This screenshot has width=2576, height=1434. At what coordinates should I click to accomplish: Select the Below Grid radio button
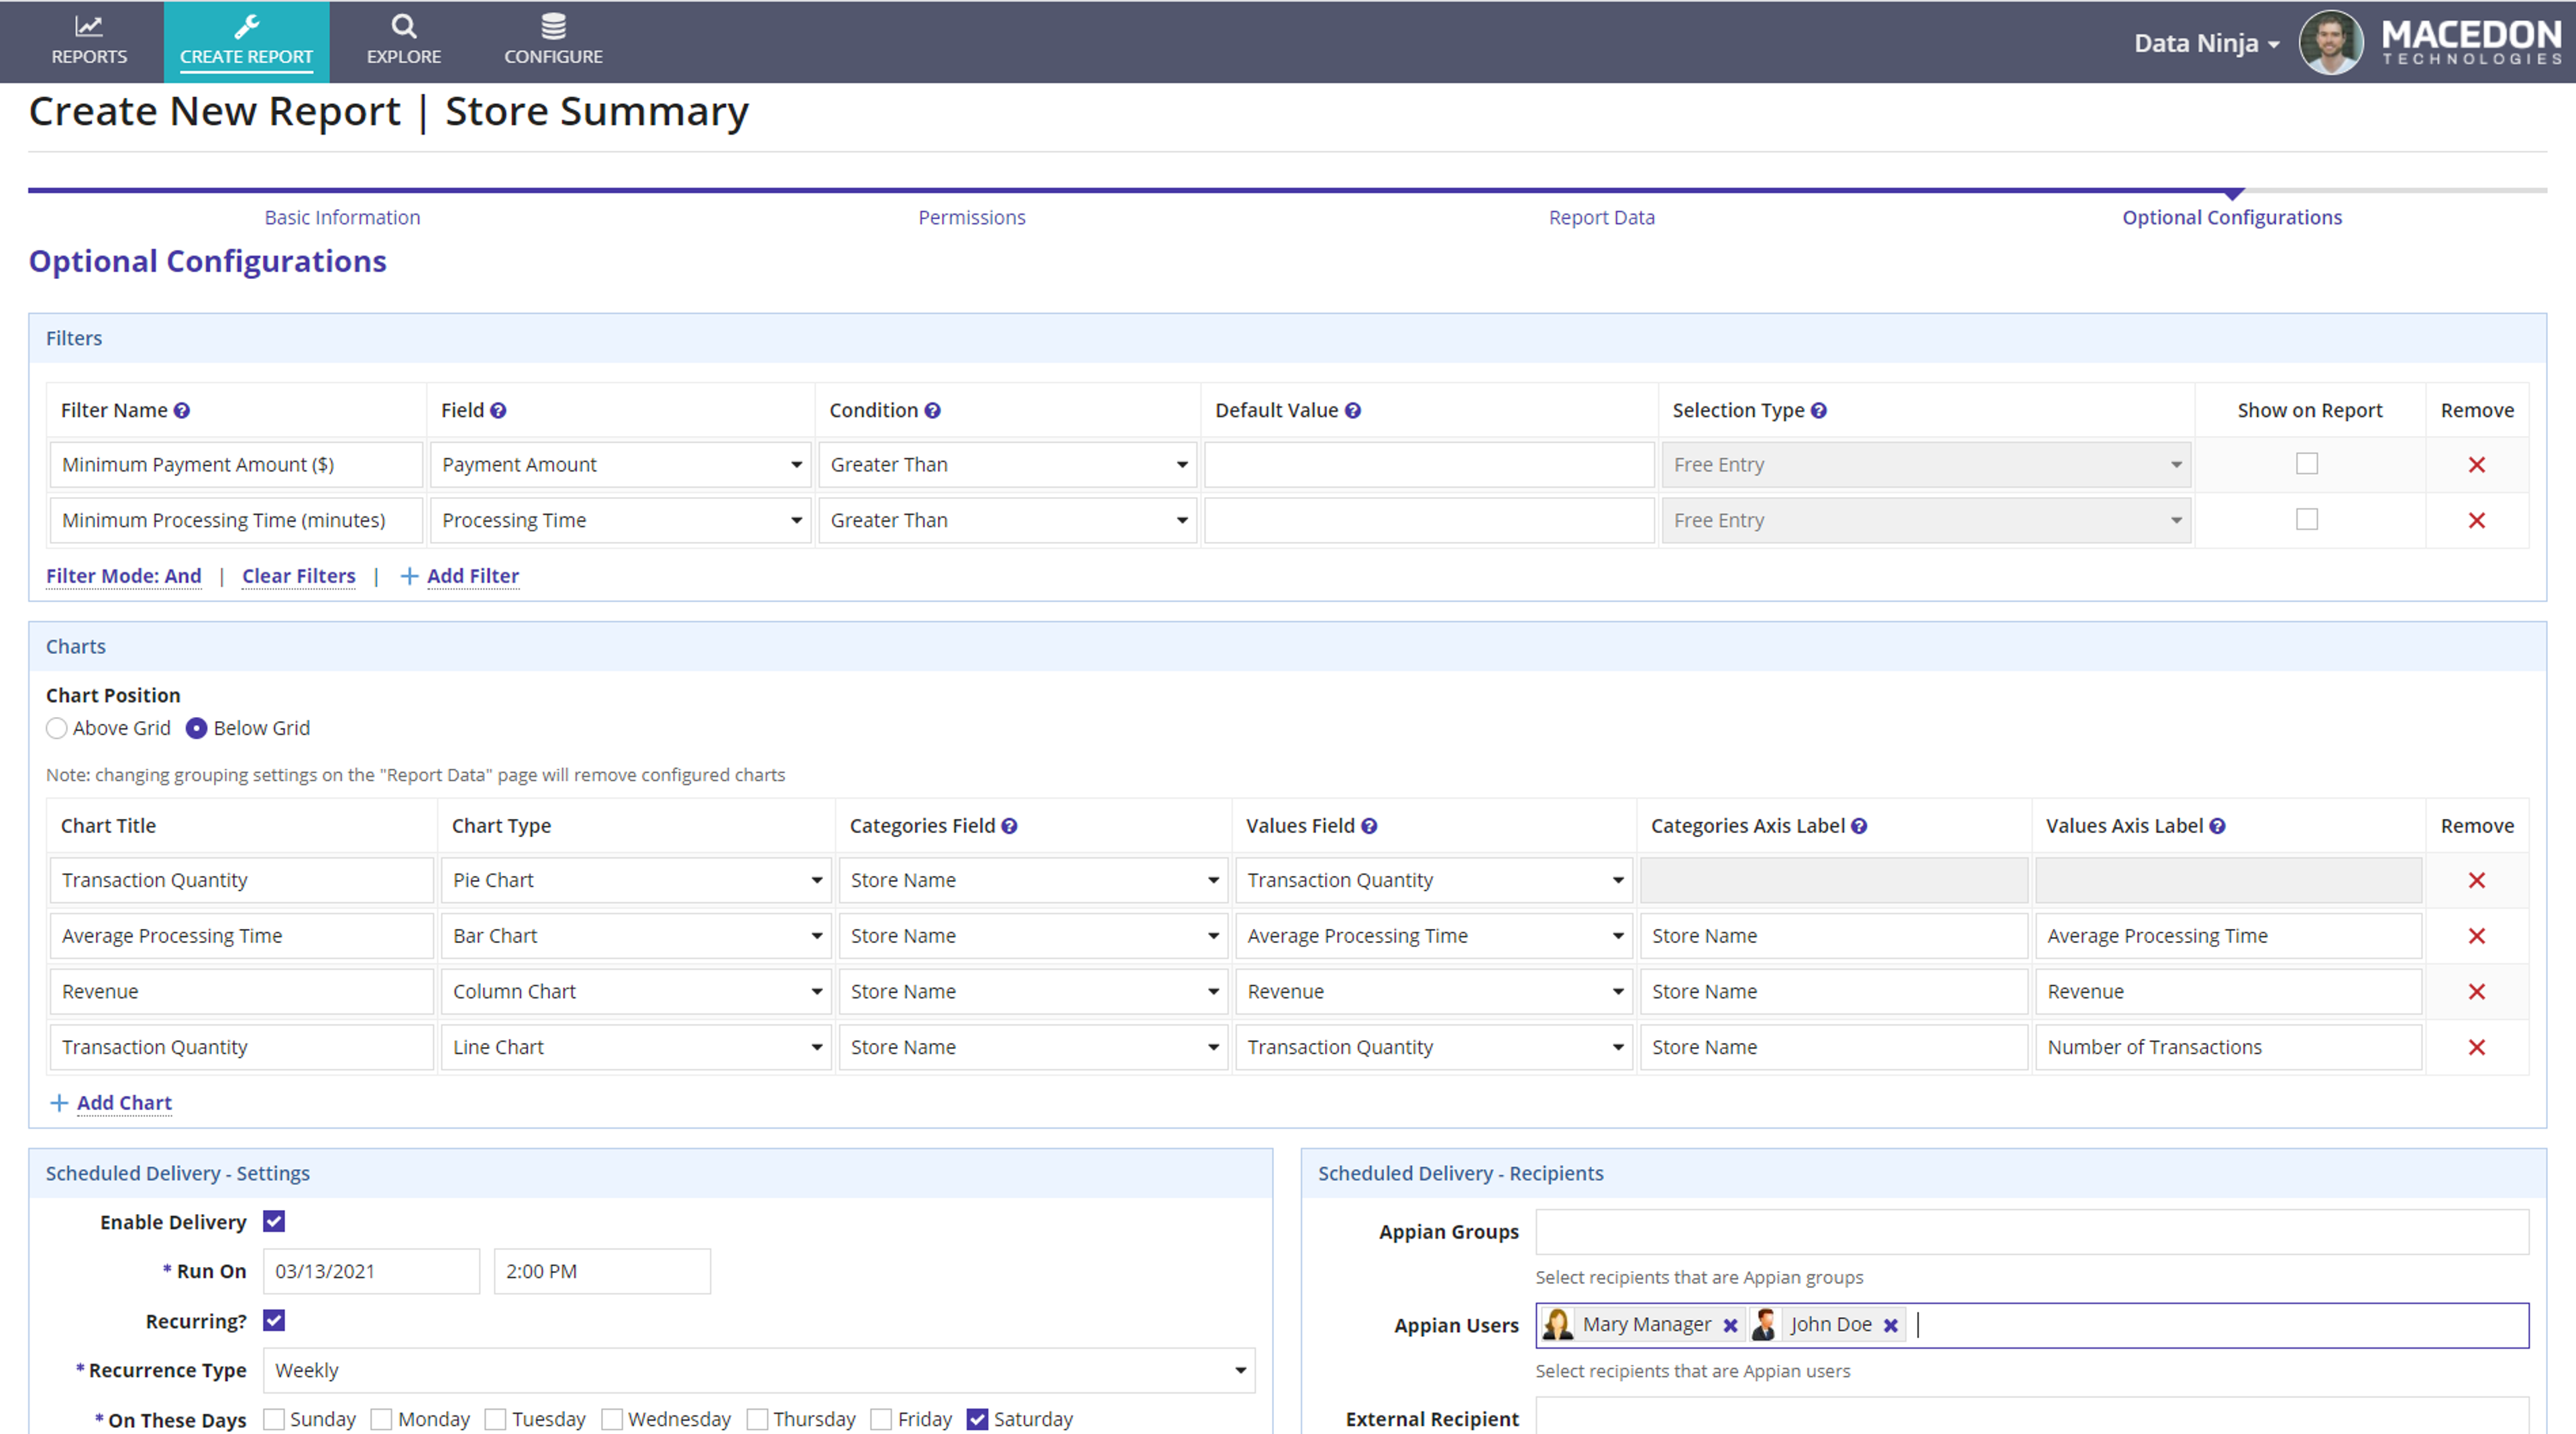197,728
